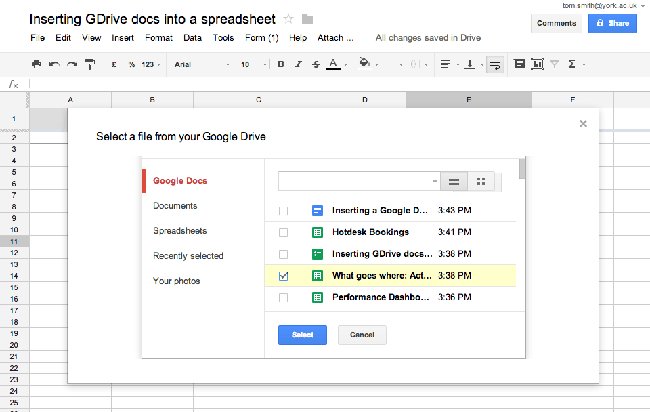Open the Data menu
Viewport: 650px width, 412px height.
[192, 38]
